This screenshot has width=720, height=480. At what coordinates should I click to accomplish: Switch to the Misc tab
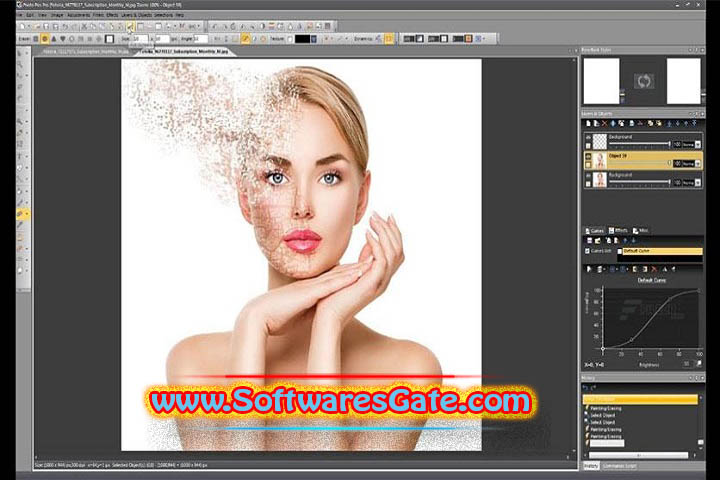641,231
